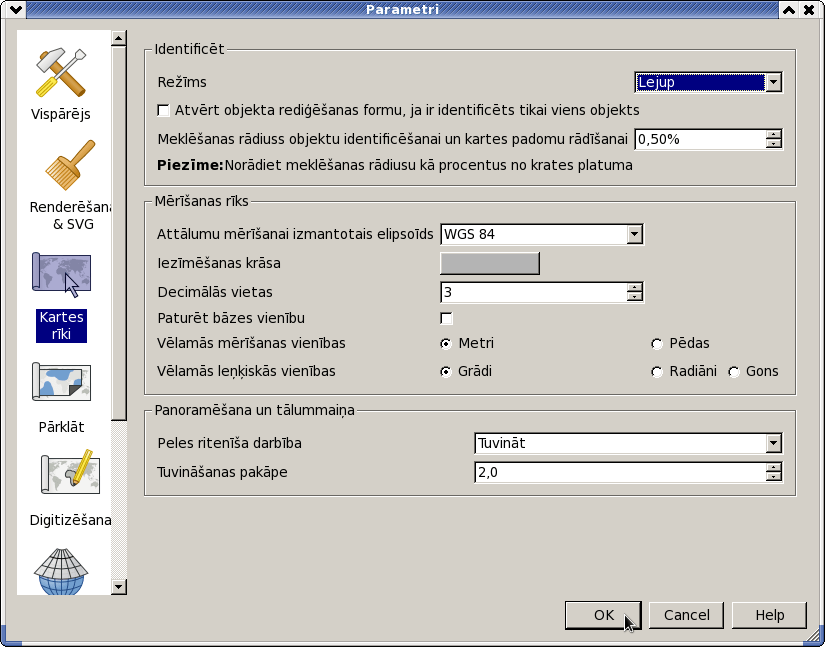
Task: Click in the Decimālās vietas field
Action: click(x=534, y=292)
